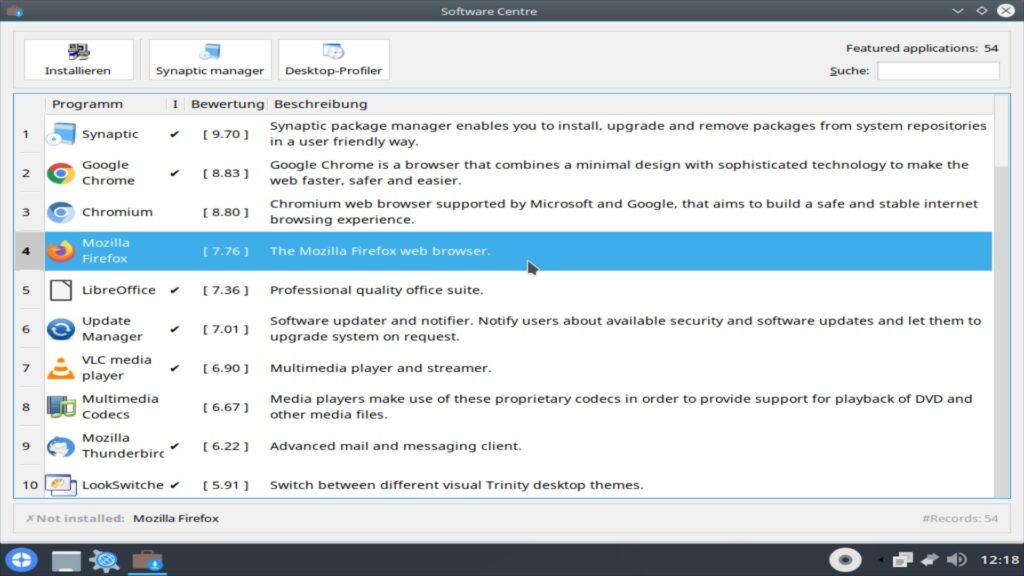Click the [ 7.76 ] rating value
Image resolution: width=1024 pixels, height=576 pixels.
pyautogui.click(x=225, y=251)
